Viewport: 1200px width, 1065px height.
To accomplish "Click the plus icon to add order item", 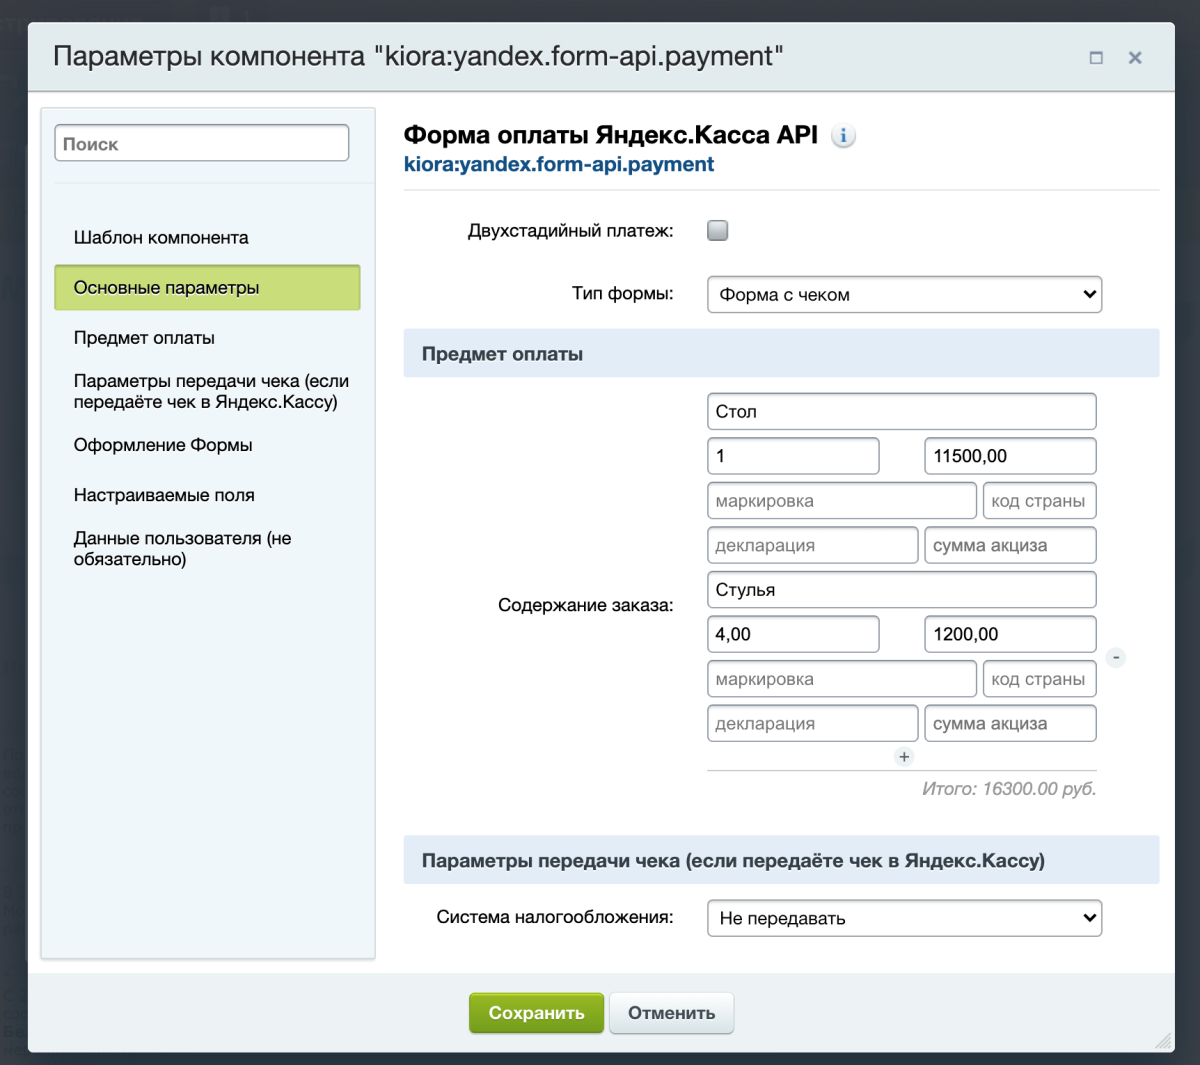I will pyautogui.click(x=904, y=757).
